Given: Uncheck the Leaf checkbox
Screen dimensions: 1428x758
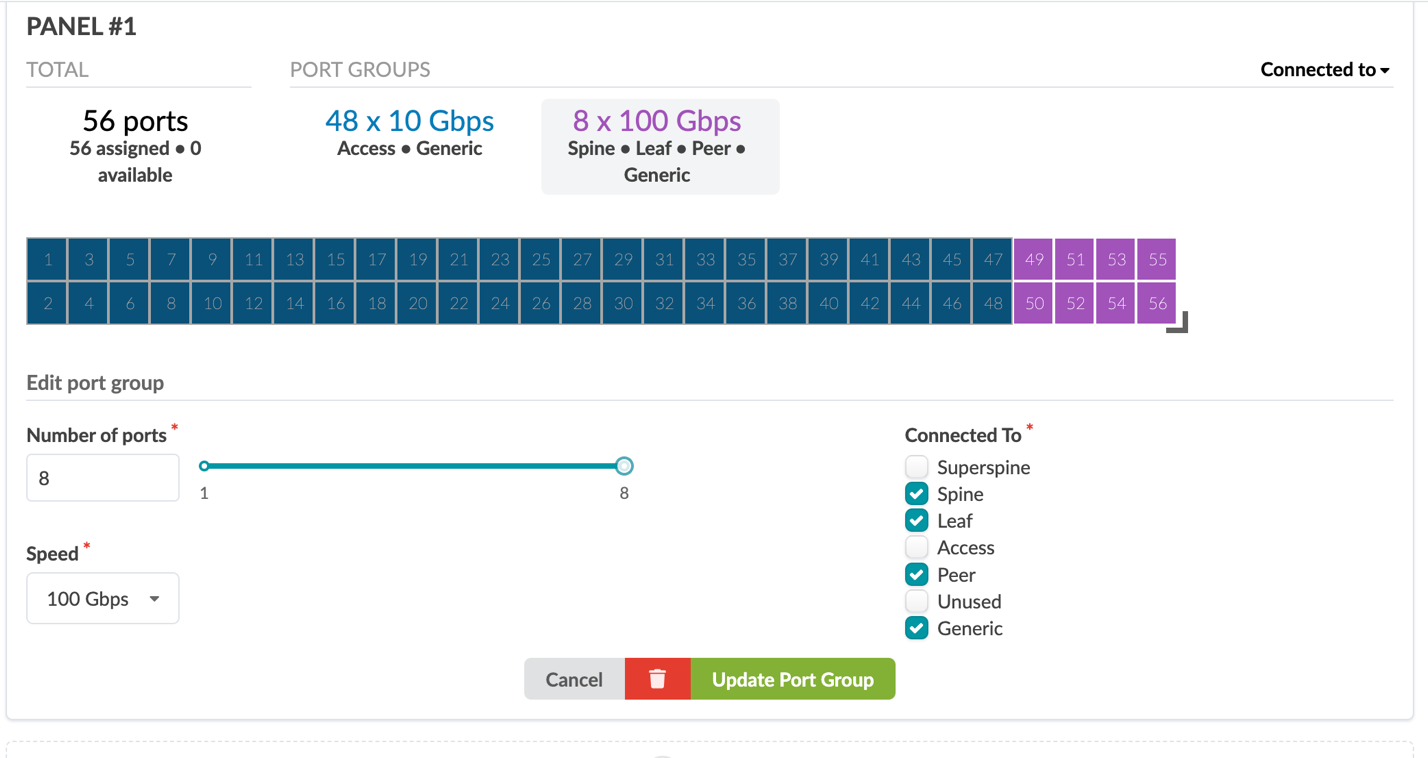Looking at the screenshot, I should point(916,521).
